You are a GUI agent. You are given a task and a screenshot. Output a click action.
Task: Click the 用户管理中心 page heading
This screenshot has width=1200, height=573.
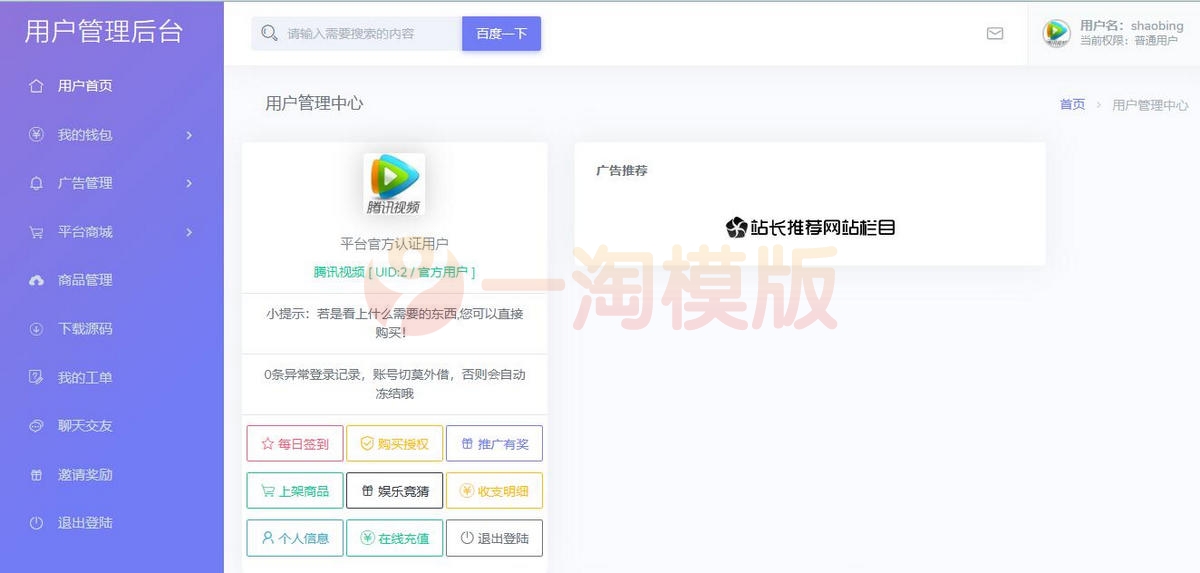point(314,103)
